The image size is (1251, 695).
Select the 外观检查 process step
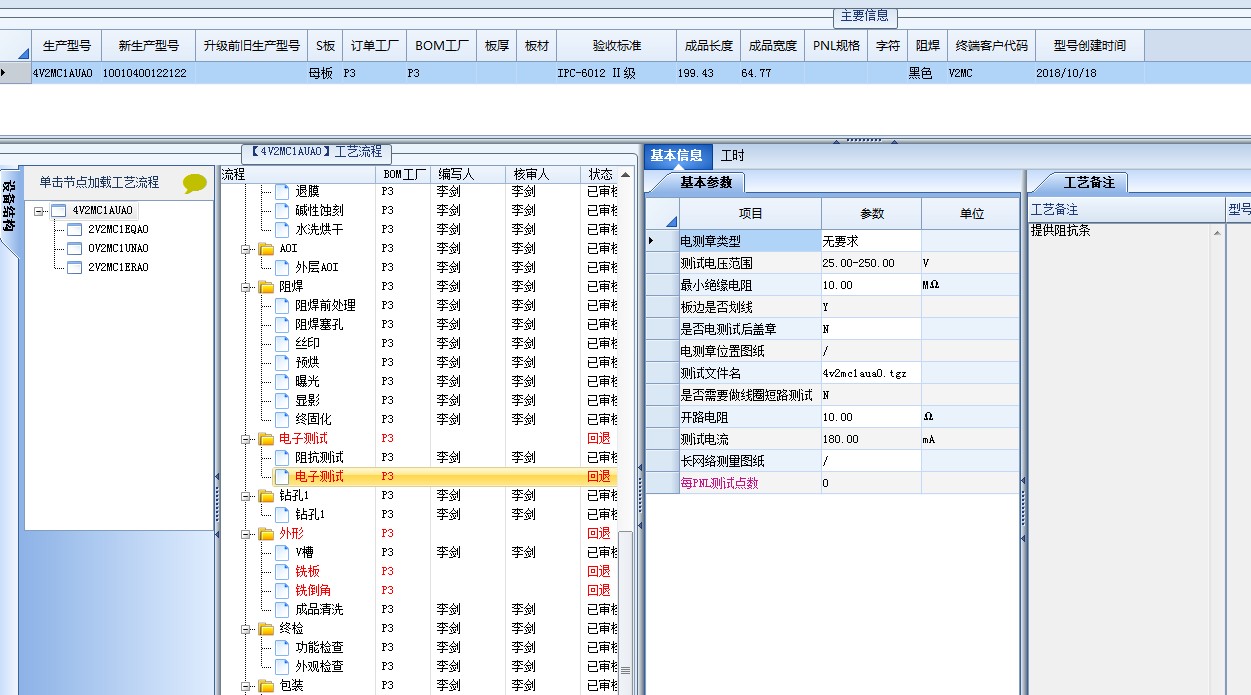coord(319,666)
